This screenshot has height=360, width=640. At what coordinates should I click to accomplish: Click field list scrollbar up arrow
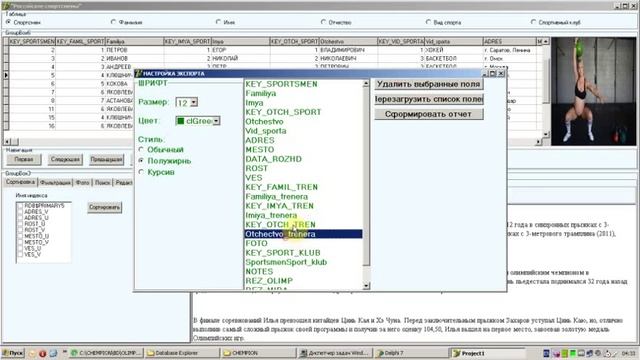366,84
